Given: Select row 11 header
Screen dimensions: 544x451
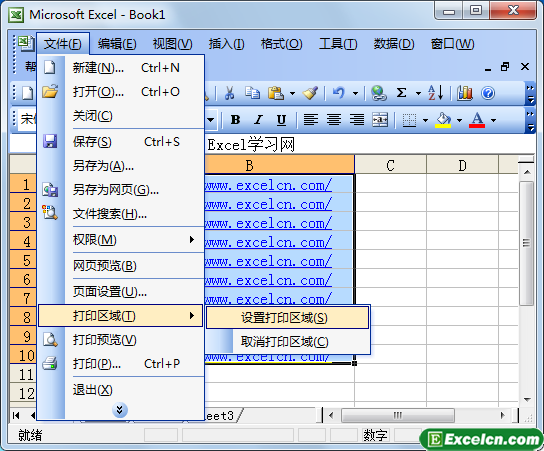Looking at the screenshot, I should click(x=23, y=374).
